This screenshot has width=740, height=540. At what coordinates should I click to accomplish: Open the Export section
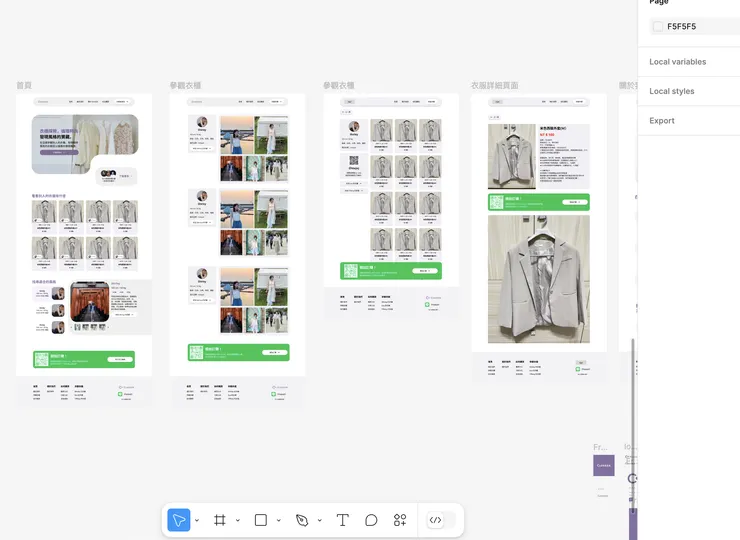coord(662,120)
